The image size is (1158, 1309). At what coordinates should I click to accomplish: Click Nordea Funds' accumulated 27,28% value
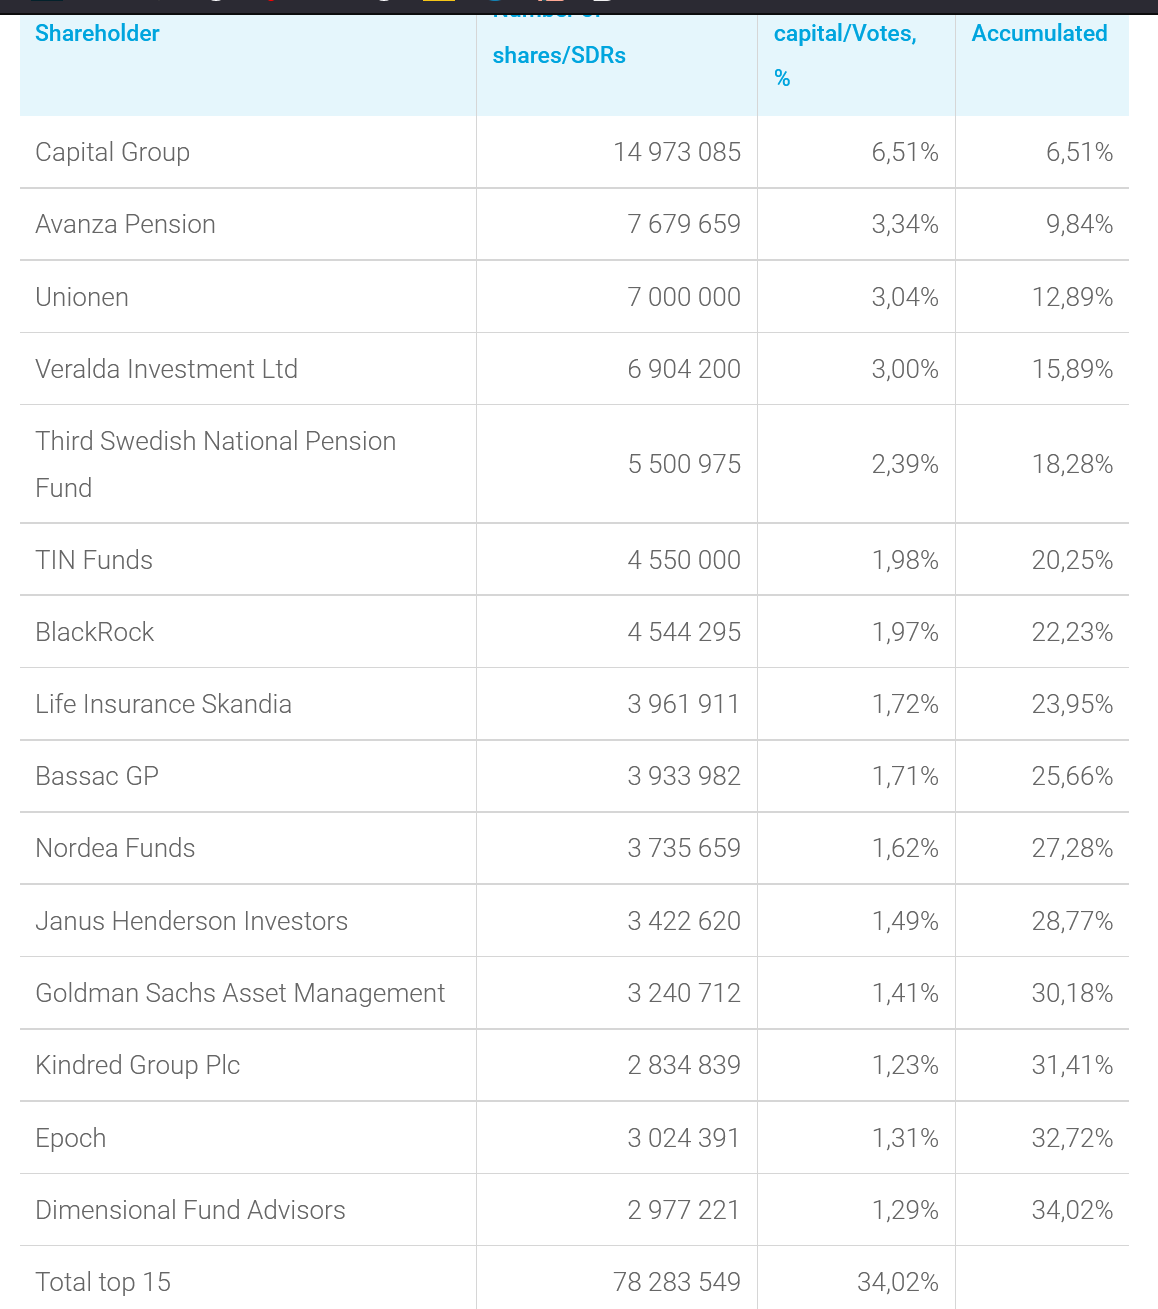coord(1072,848)
